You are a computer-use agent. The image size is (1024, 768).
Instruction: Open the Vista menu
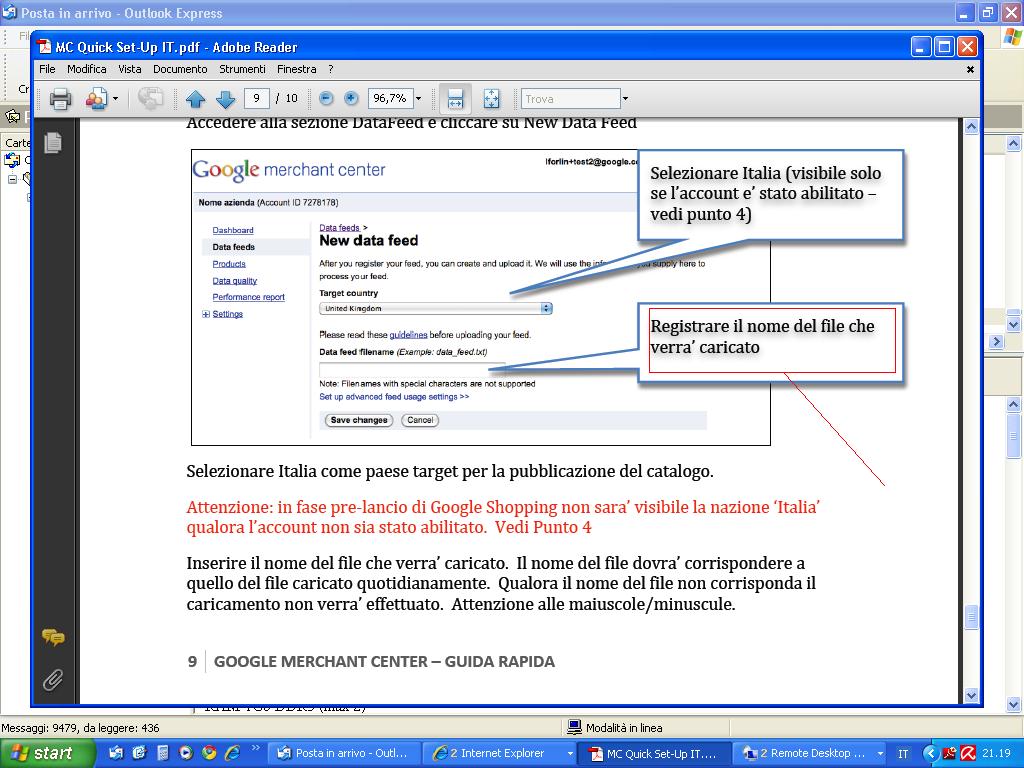(129, 69)
